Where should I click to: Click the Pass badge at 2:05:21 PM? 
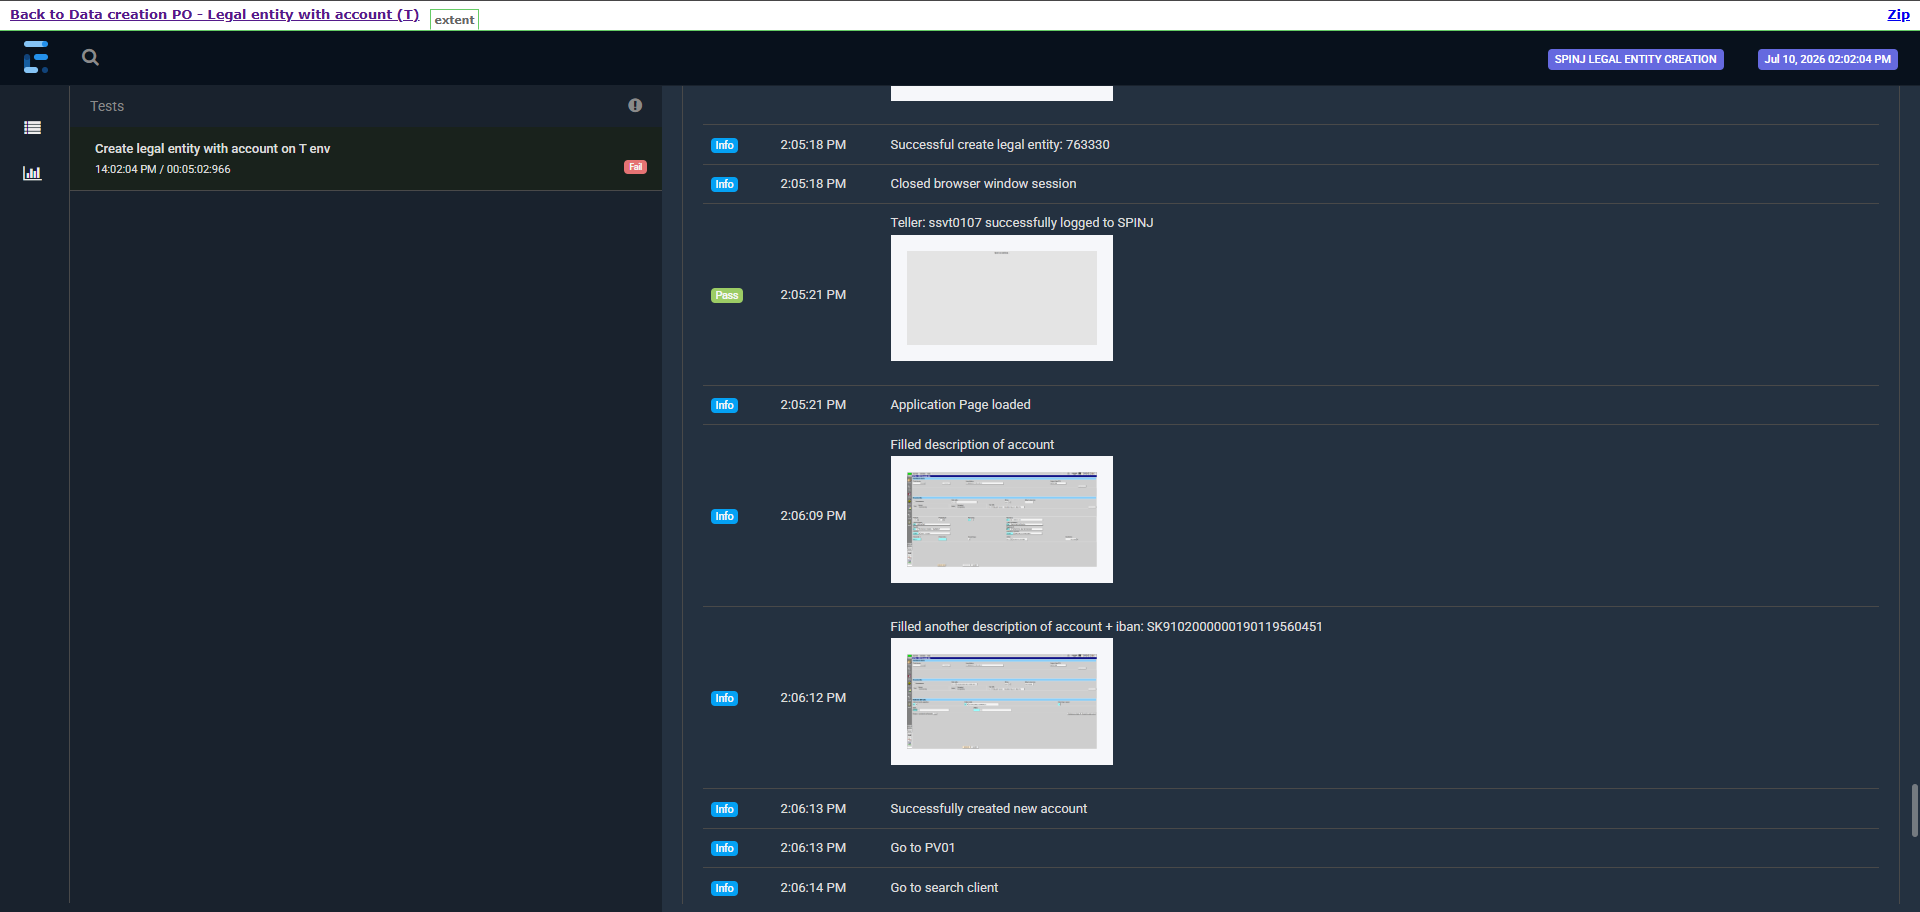point(727,295)
